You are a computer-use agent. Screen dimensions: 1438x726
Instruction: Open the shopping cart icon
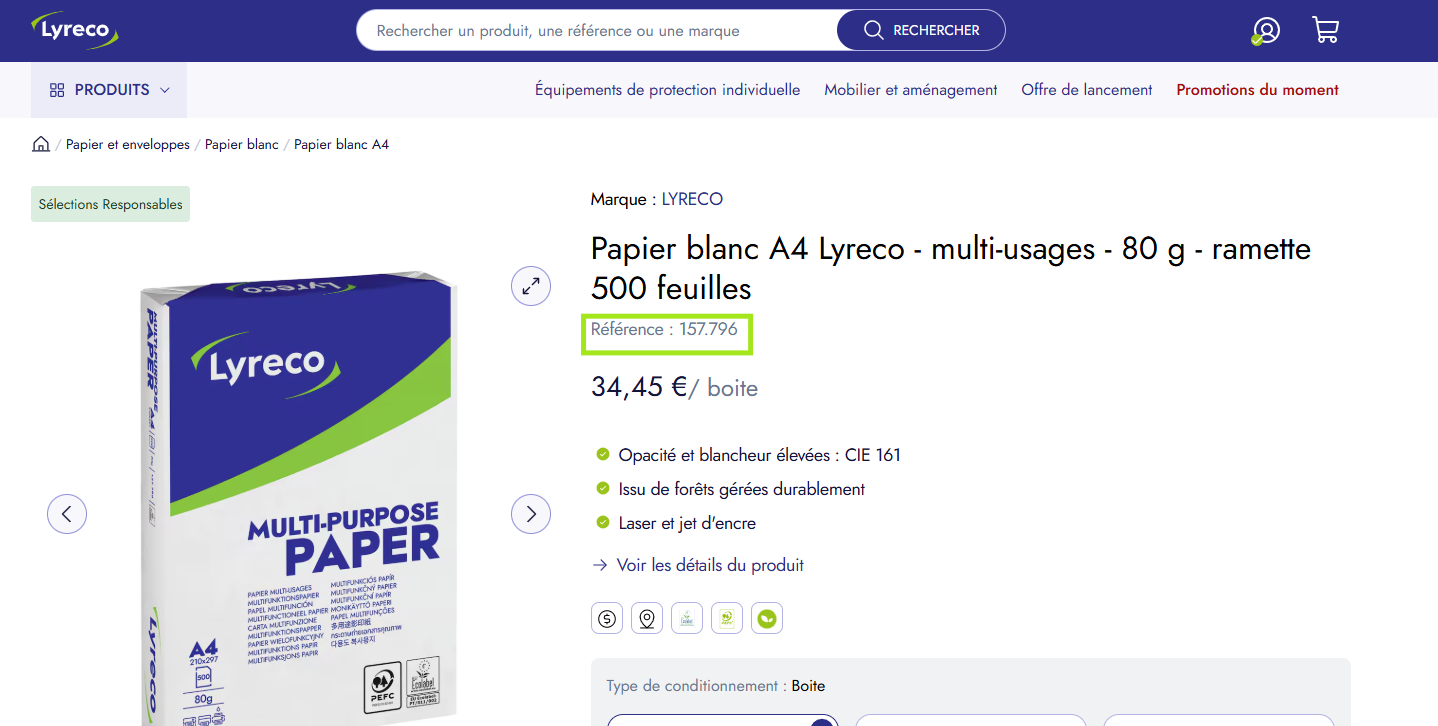point(1325,30)
